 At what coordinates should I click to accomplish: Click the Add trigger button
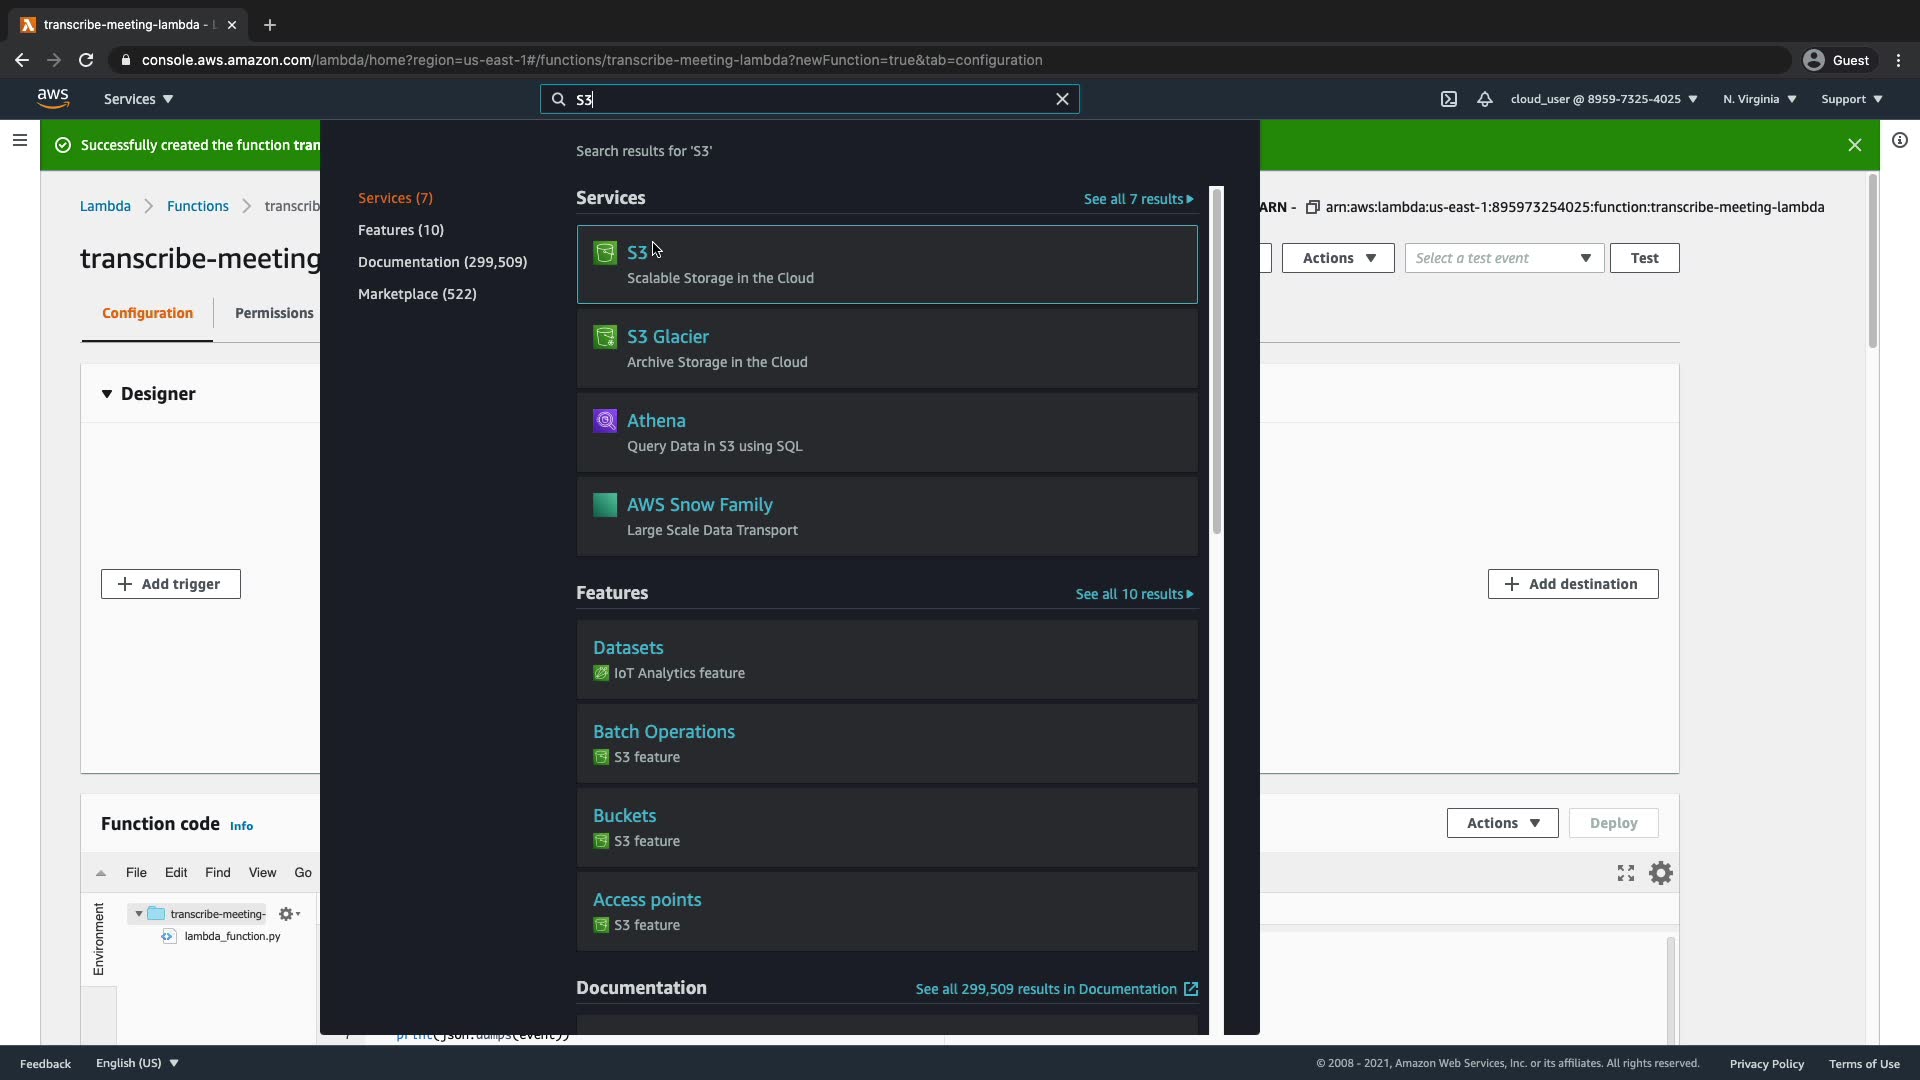[170, 584]
